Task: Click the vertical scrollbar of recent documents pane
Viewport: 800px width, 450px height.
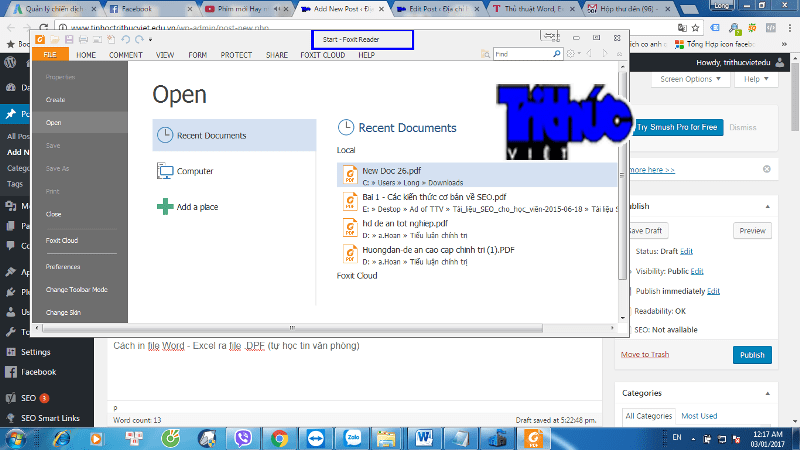Action: 622,175
